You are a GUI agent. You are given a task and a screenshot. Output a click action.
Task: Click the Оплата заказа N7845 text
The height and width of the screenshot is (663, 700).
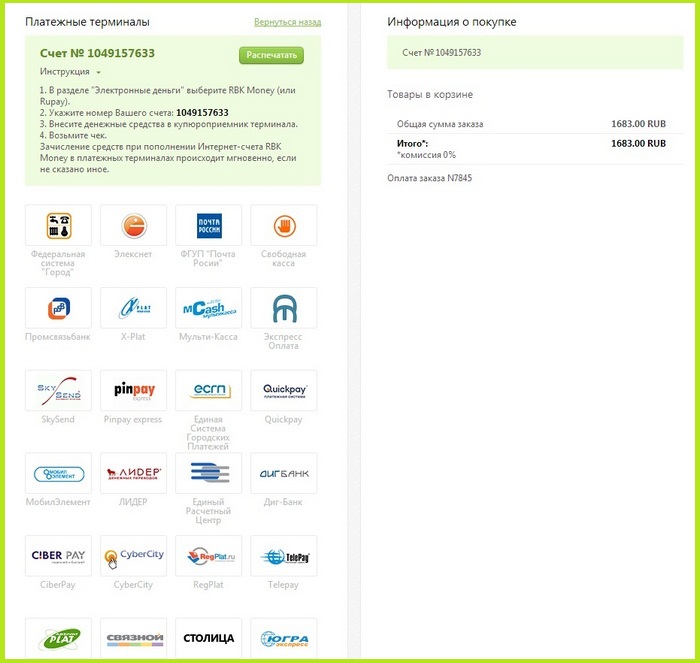[x=429, y=178]
